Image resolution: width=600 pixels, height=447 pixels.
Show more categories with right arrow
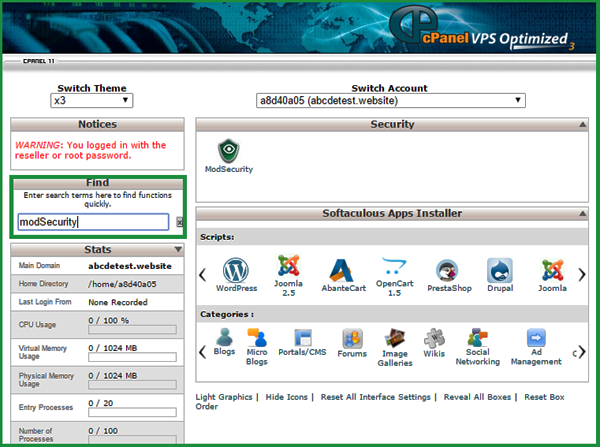pyautogui.click(x=582, y=352)
